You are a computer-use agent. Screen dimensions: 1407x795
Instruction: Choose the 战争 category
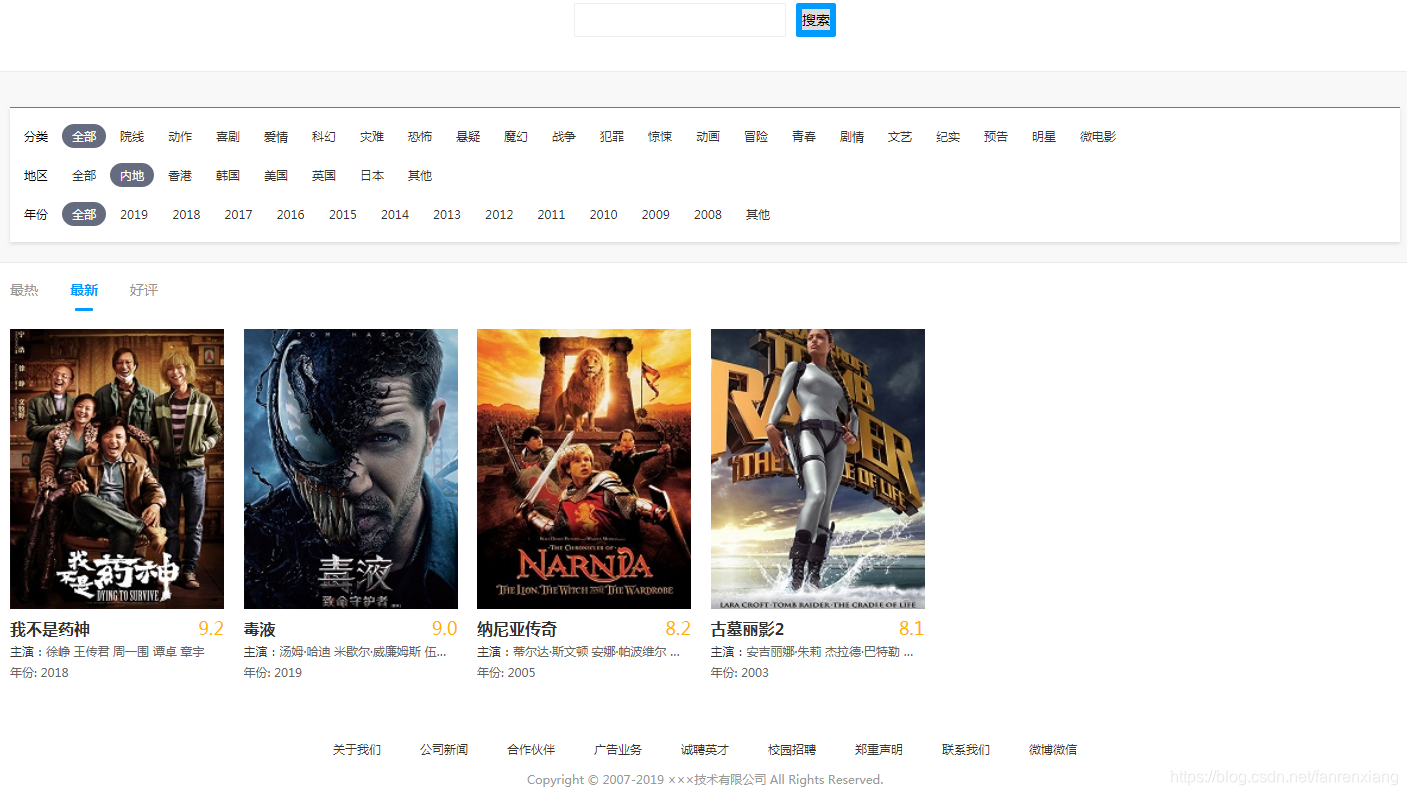click(x=564, y=136)
